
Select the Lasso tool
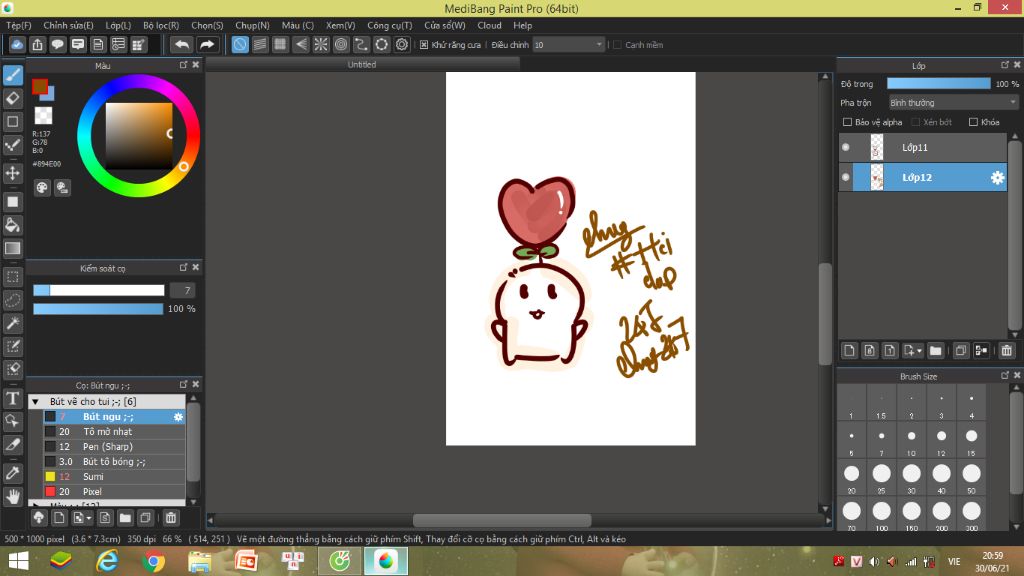[x=13, y=300]
